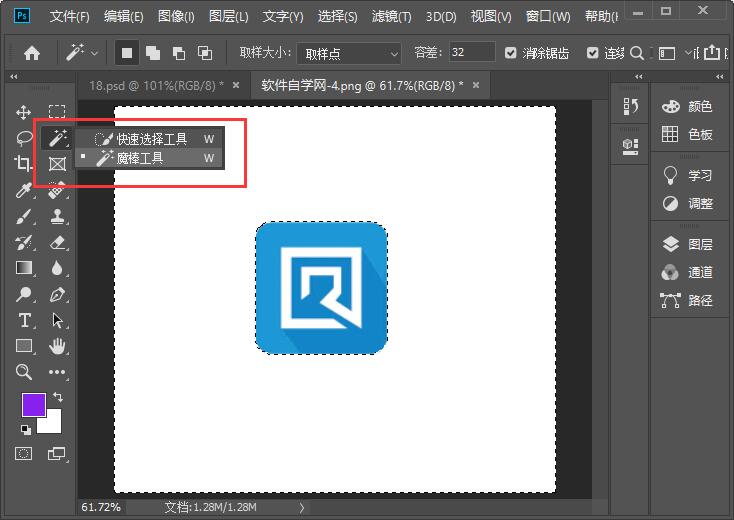This screenshot has height=520, width=734.
Task: Open the 滤镜(T) menu
Action: (x=391, y=17)
